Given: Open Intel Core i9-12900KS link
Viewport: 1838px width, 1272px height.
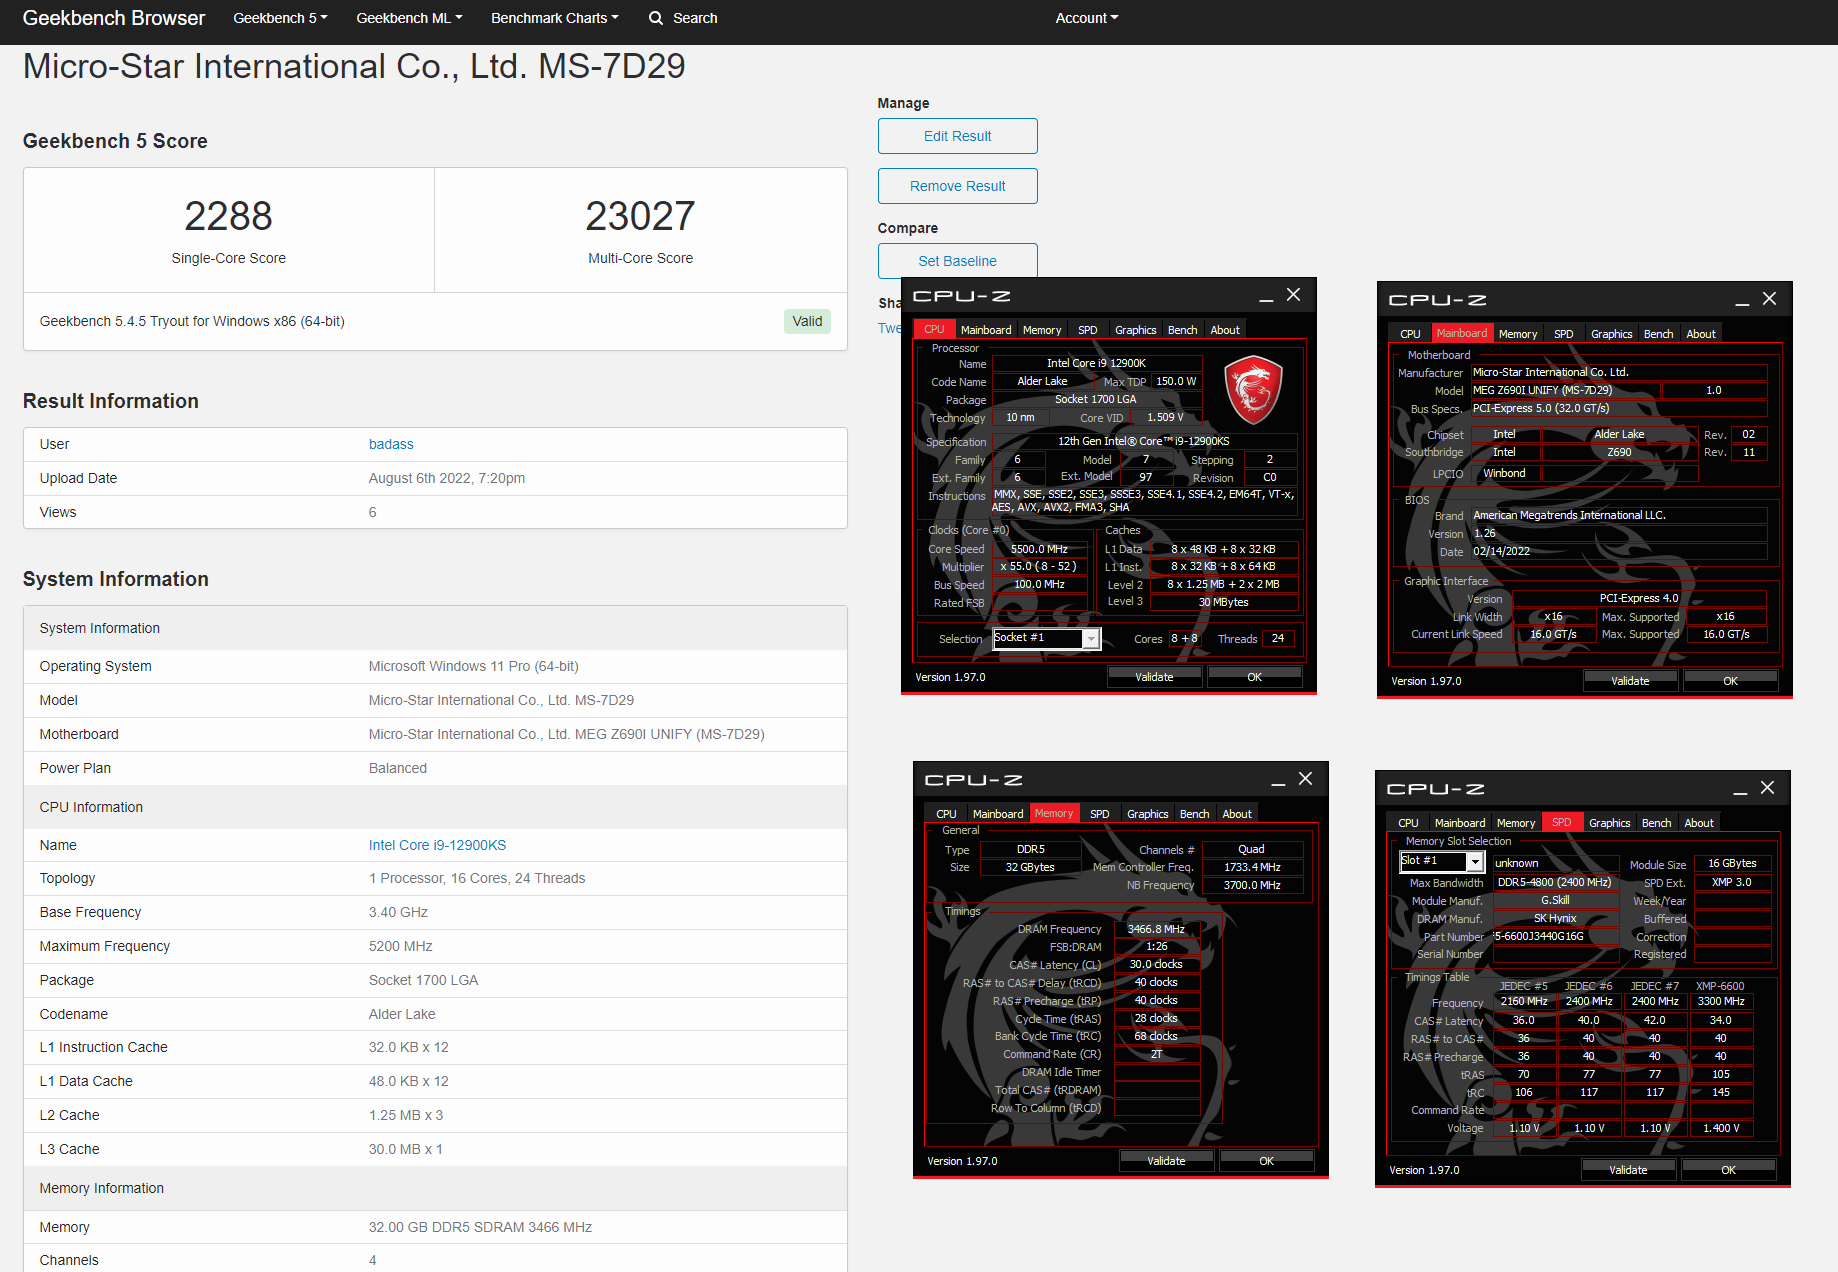Looking at the screenshot, I should pos(437,845).
